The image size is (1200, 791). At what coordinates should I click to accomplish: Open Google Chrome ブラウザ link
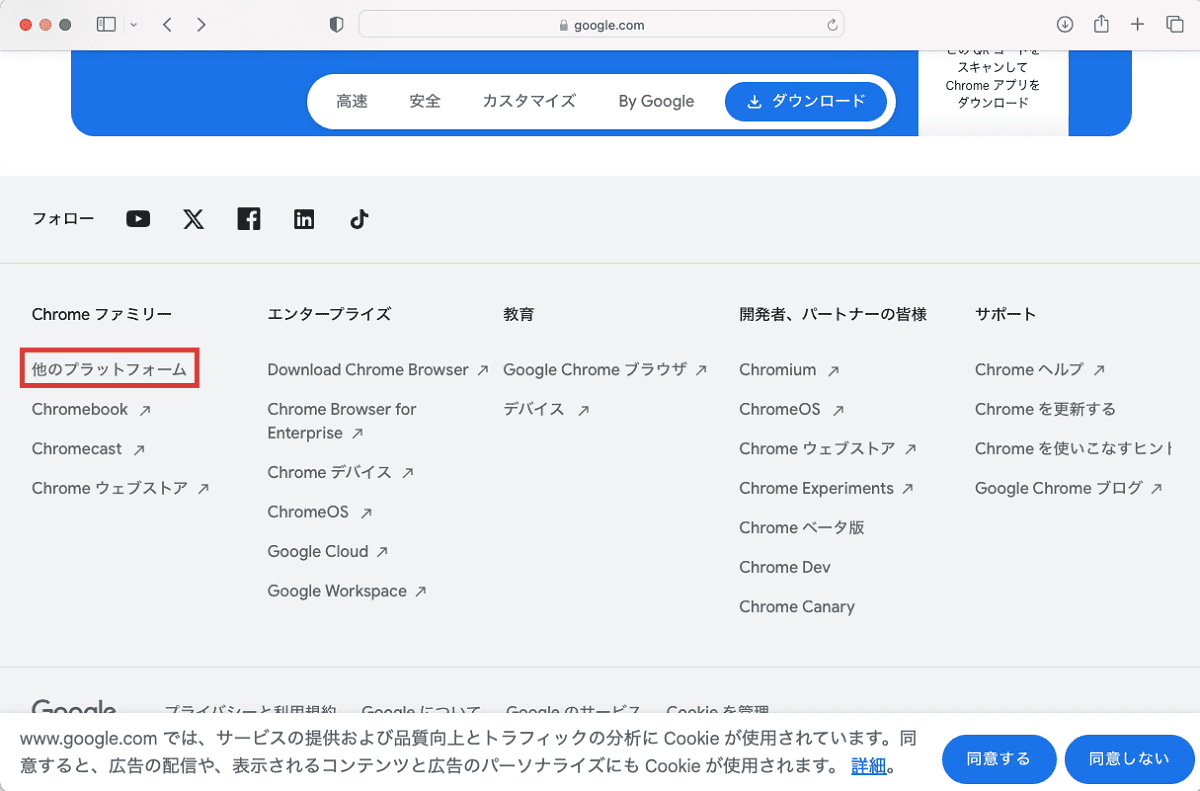605,369
